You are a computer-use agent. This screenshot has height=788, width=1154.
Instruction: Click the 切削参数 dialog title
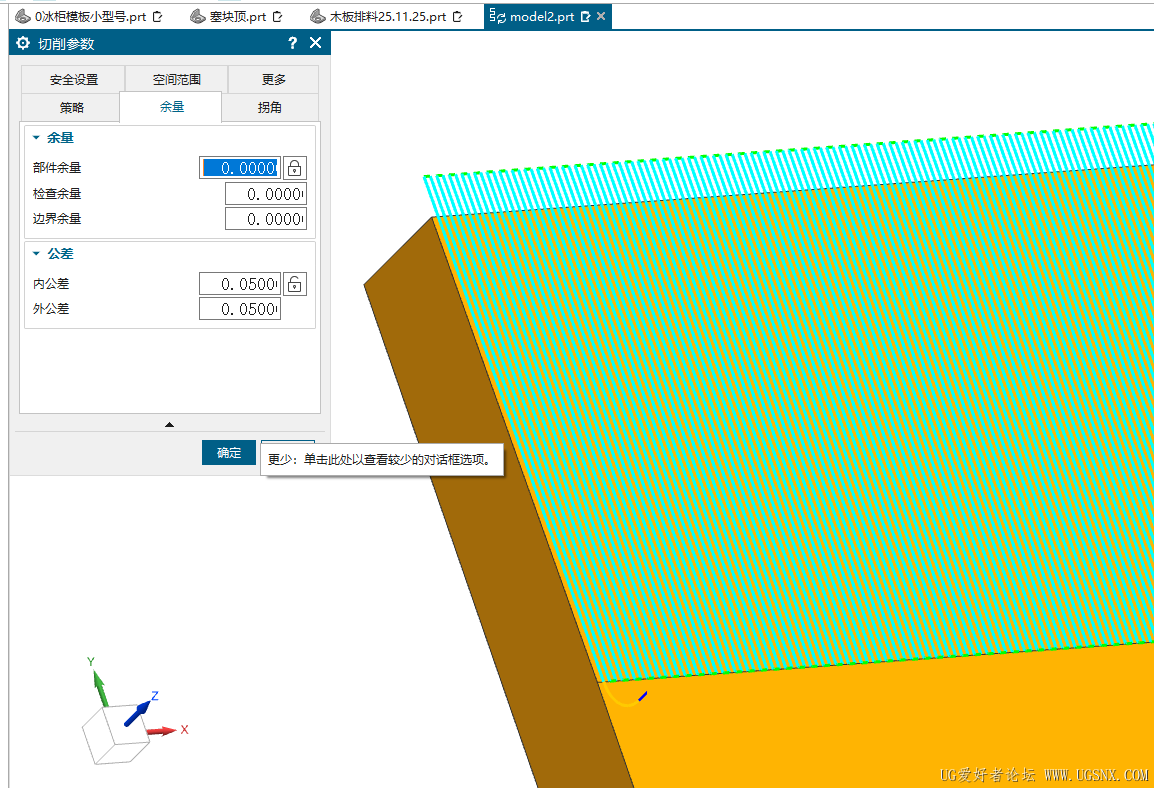(66, 43)
